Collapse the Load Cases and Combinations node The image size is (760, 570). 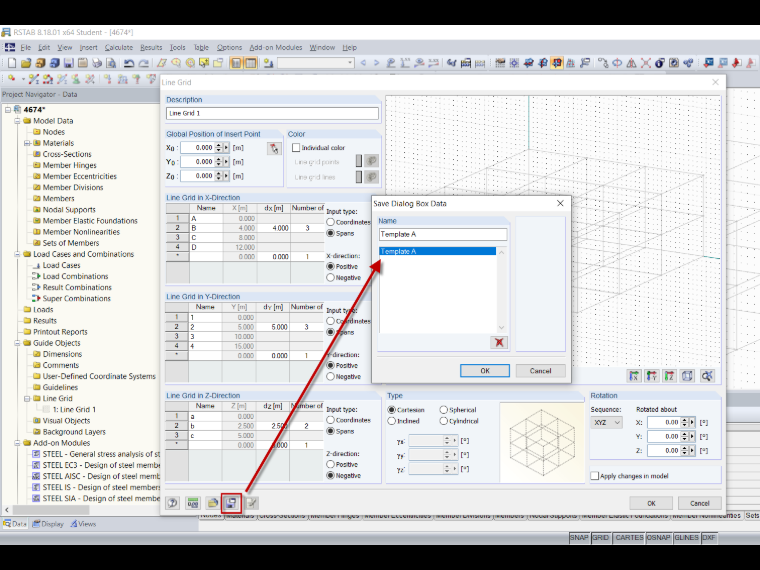point(17,254)
